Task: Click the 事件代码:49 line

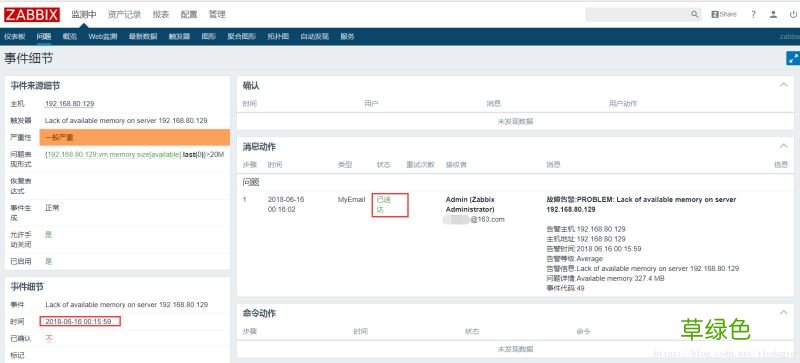Action: (x=565, y=288)
